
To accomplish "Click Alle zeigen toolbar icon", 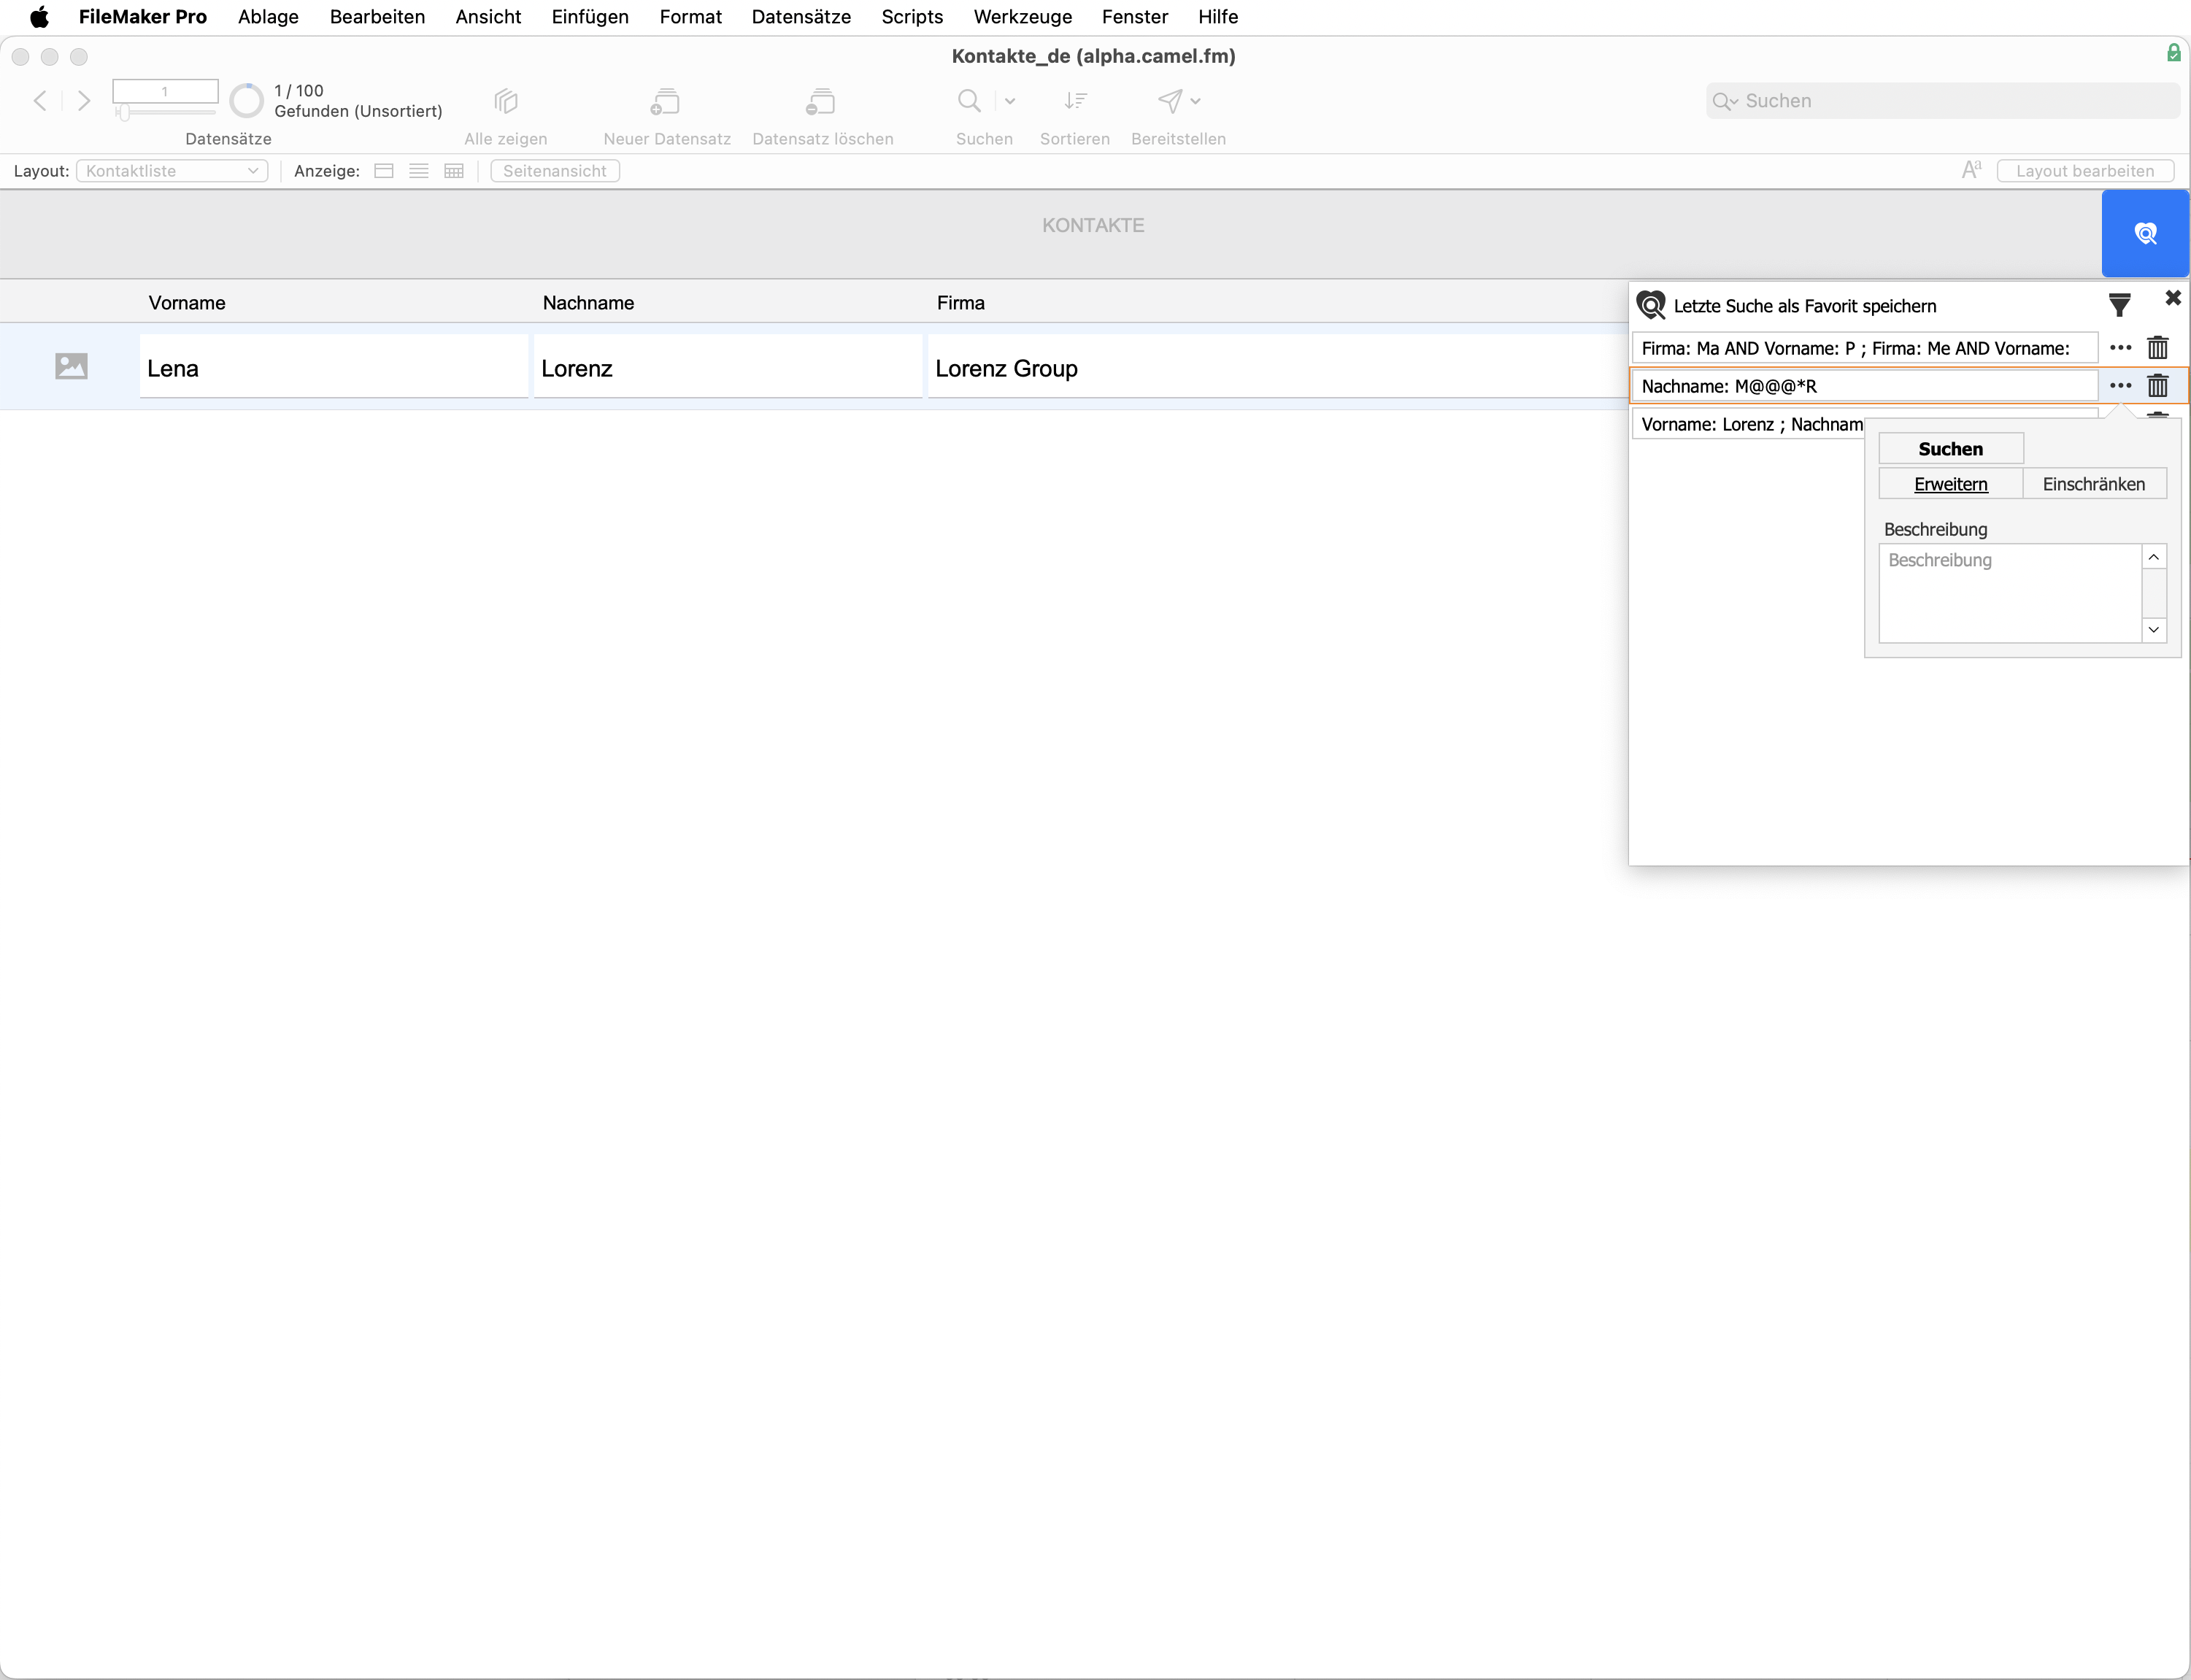I will coord(506,101).
